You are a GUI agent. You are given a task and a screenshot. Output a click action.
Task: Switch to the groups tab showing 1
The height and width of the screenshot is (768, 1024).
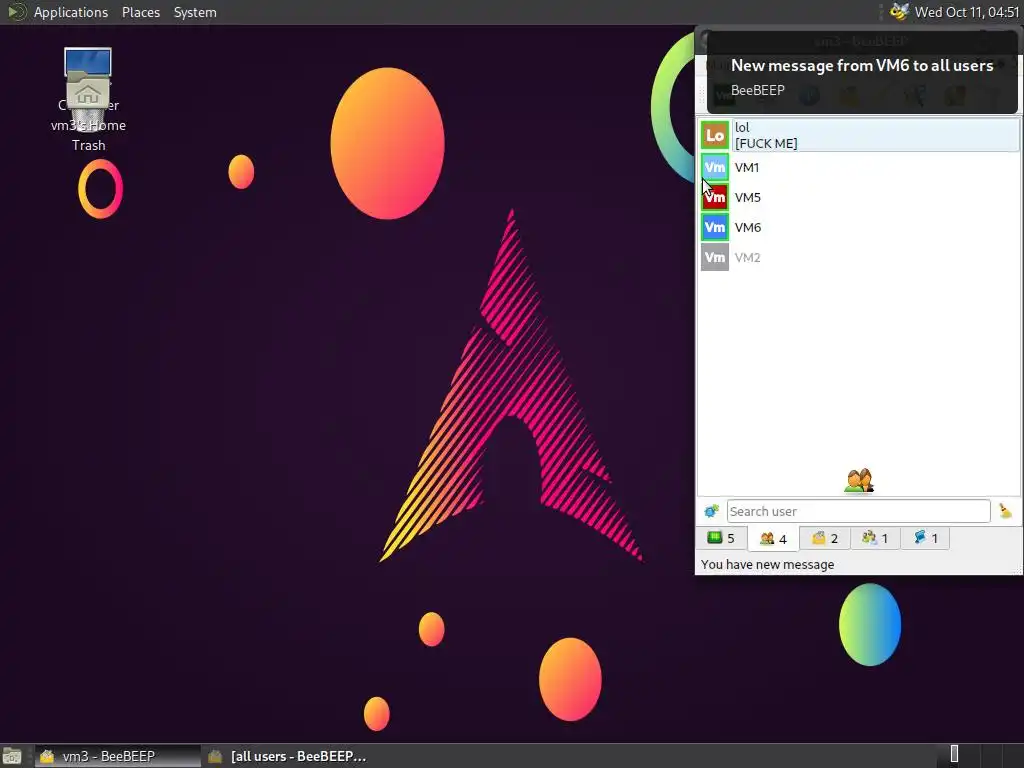point(875,538)
